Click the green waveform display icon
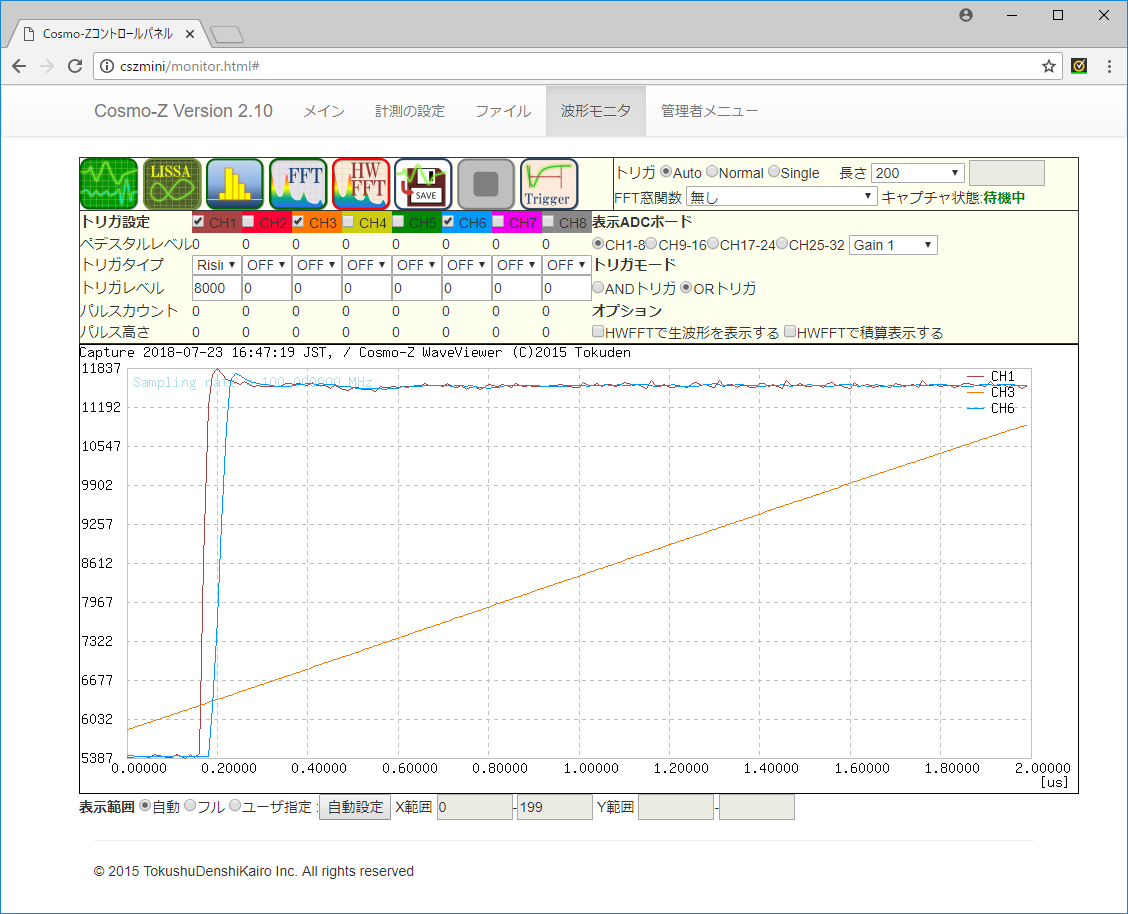The height and width of the screenshot is (914, 1128). [x=109, y=184]
